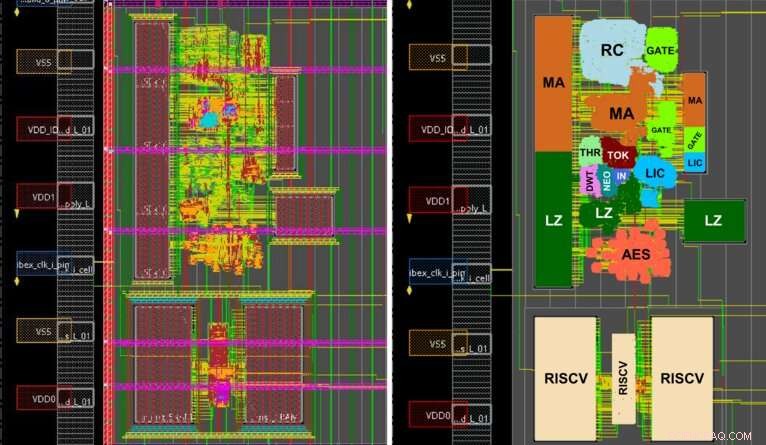Screen dimensions: 766x445
Task: Select the LZ rectangle at the far right
Action: pos(714,220)
